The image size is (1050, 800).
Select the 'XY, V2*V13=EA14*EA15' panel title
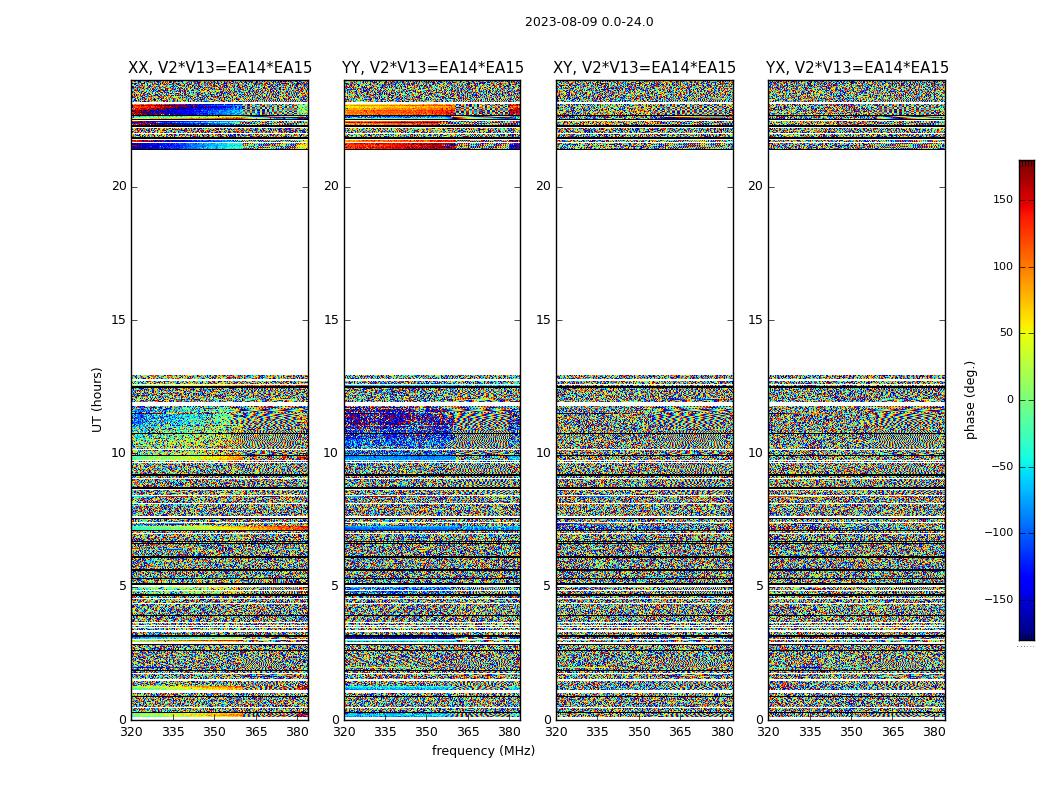644,68
